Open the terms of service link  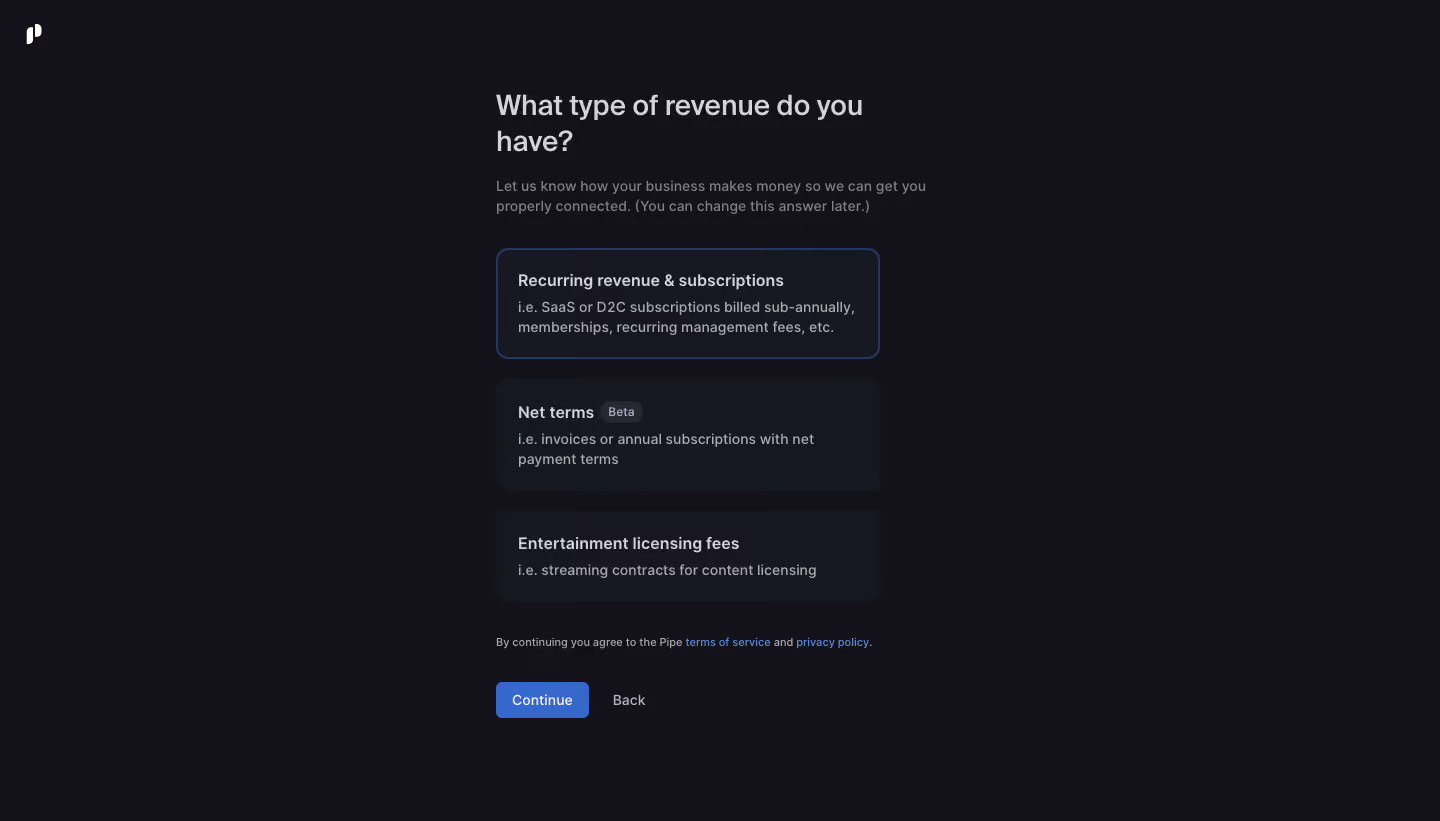(x=728, y=642)
